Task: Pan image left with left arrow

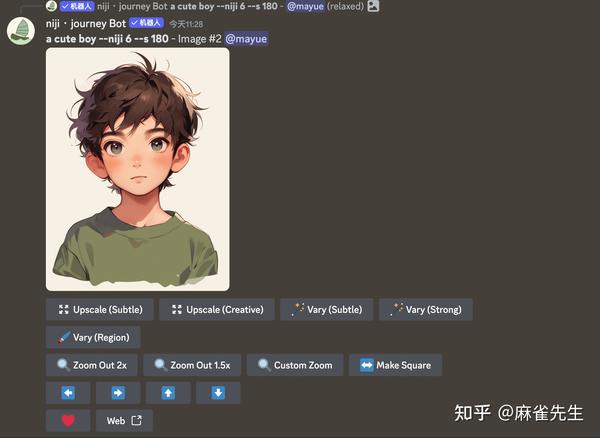Action: [68, 393]
